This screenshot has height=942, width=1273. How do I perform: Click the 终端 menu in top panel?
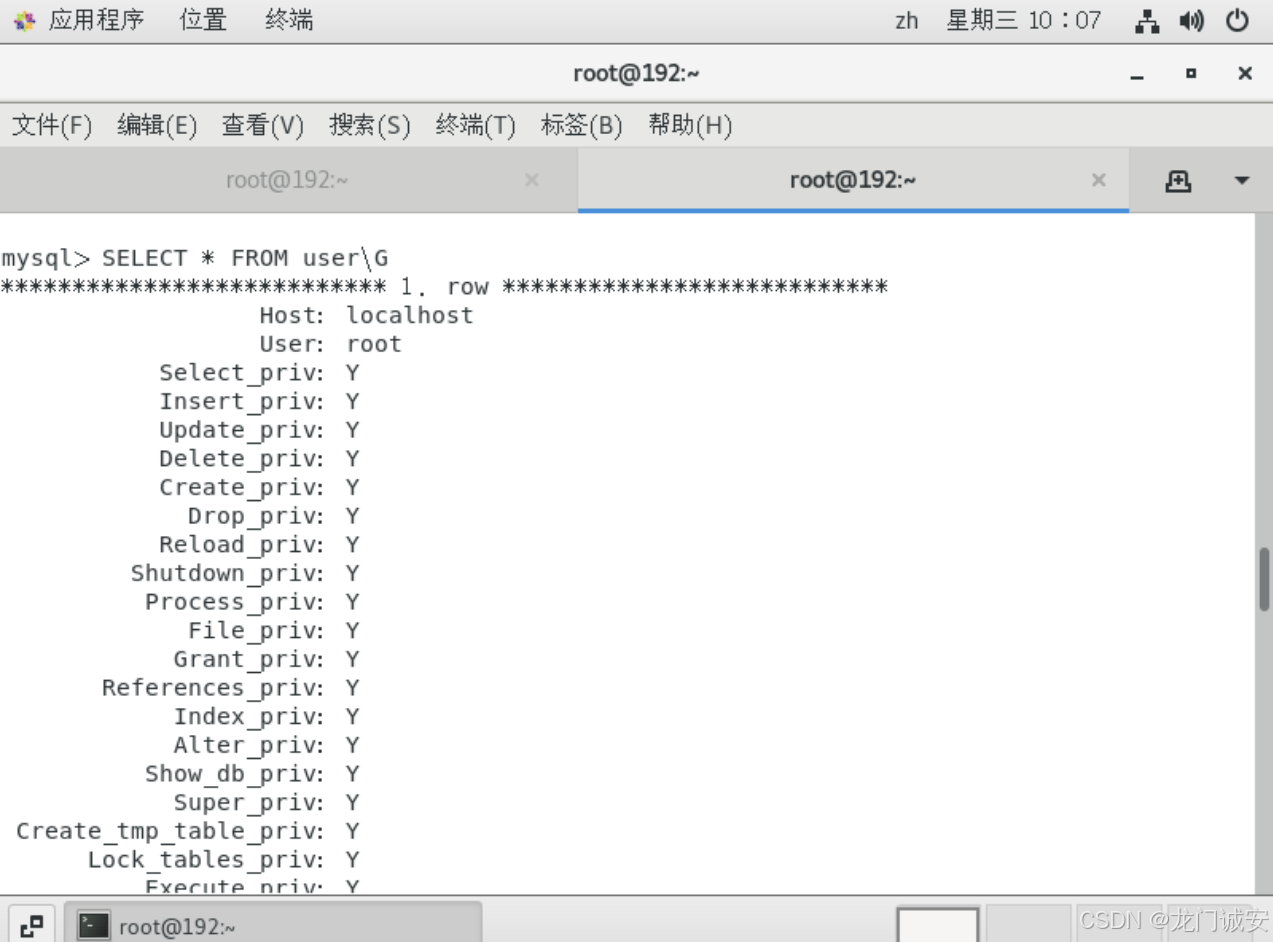pyautogui.click(x=289, y=20)
